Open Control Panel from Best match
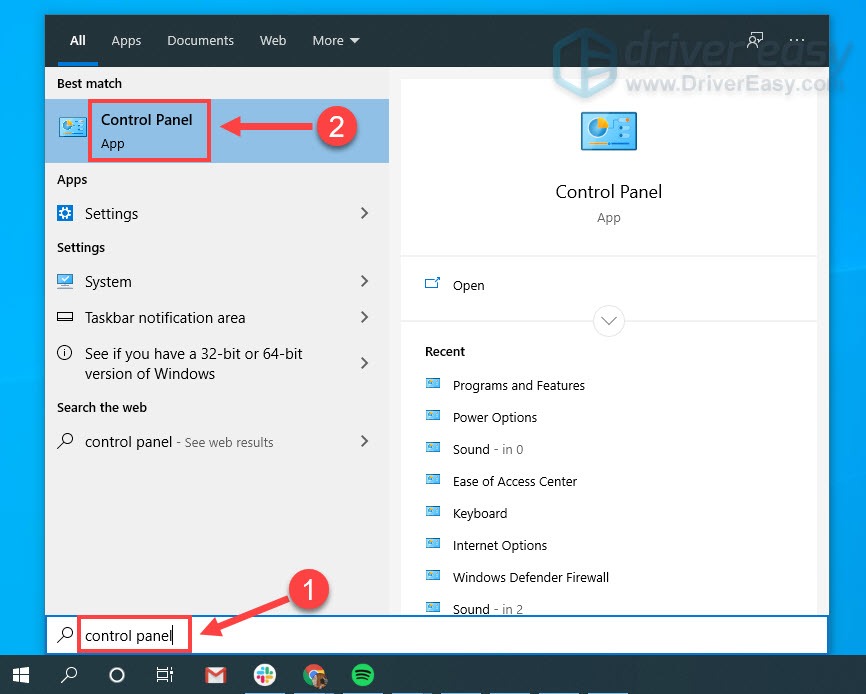This screenshot has height=694, width=866. click(x=148, y=130)
